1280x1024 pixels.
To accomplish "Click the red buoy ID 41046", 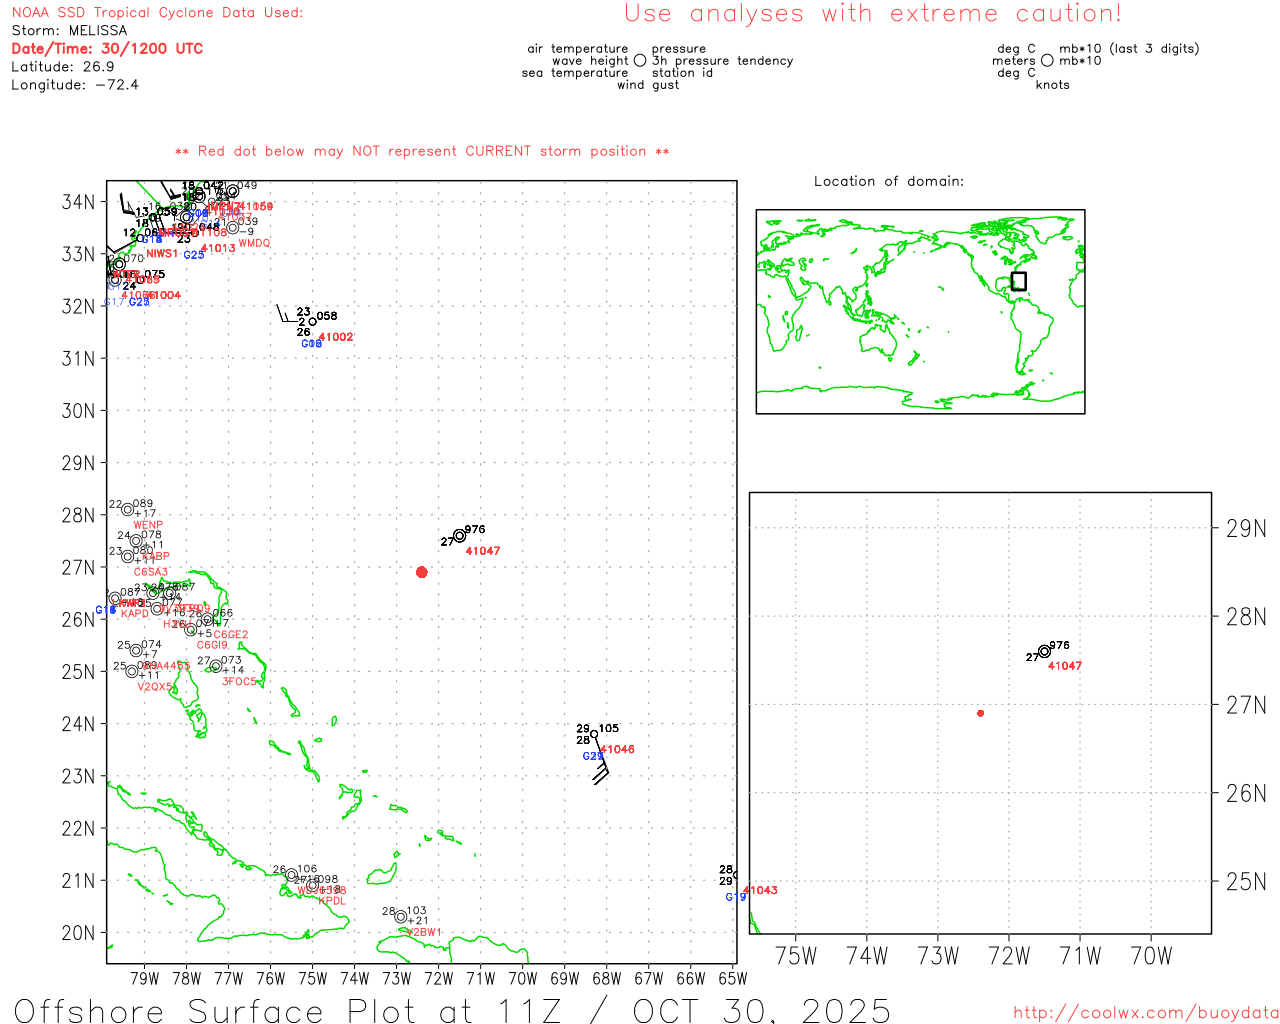I will pyautogui.click(x=617, y=749).
